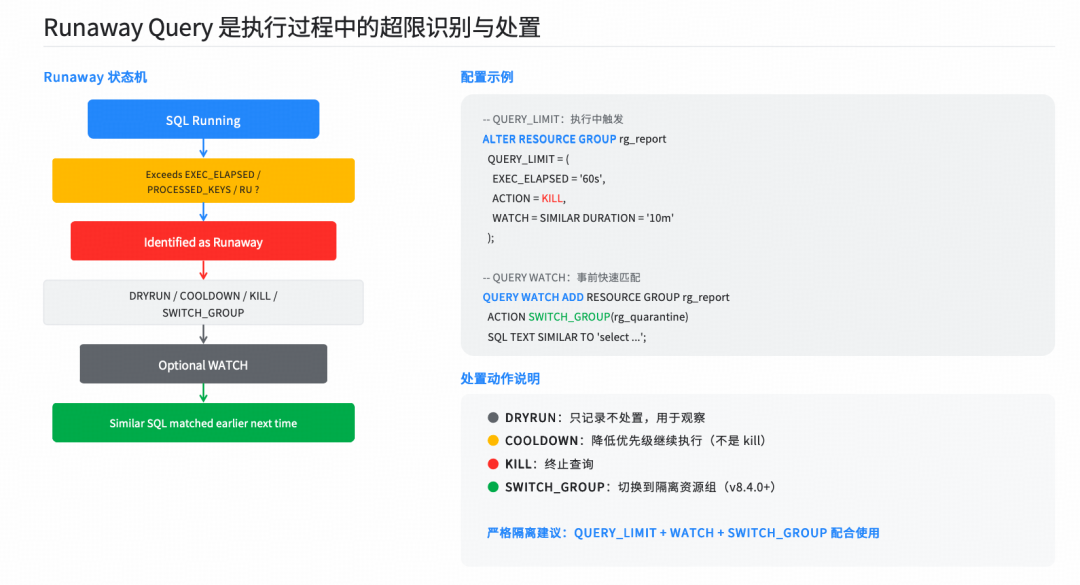Click ALTER RESOURCE GROUP keyword text
The width and height of the screenshot is (1080, 585).
tap(549, 139)
